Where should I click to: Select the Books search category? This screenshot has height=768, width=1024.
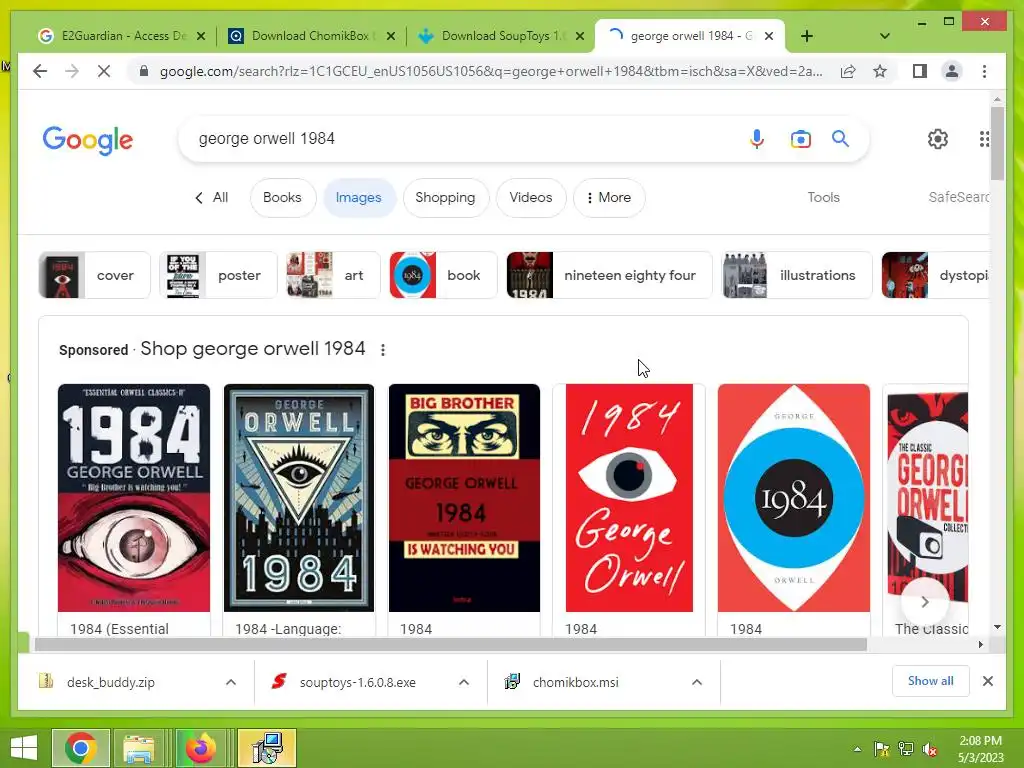[x=282, y=197]
